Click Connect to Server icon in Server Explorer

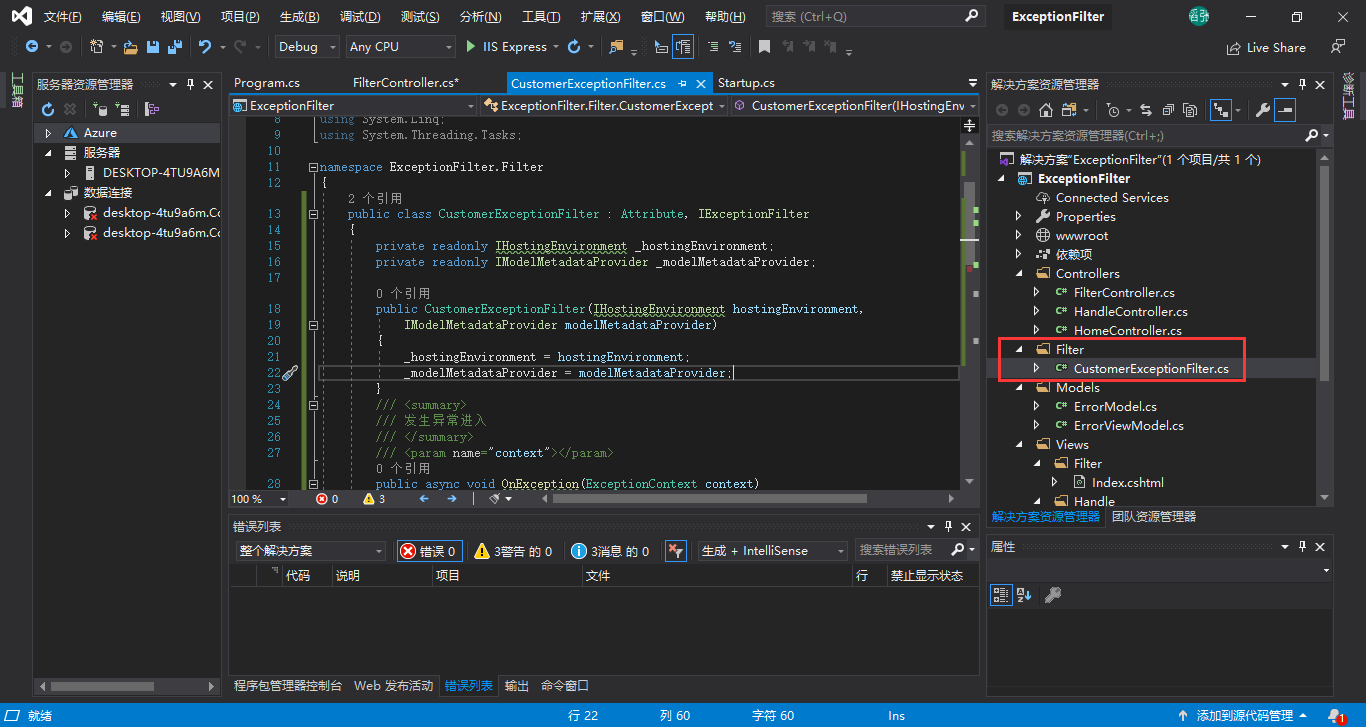[x=122, y=109]
